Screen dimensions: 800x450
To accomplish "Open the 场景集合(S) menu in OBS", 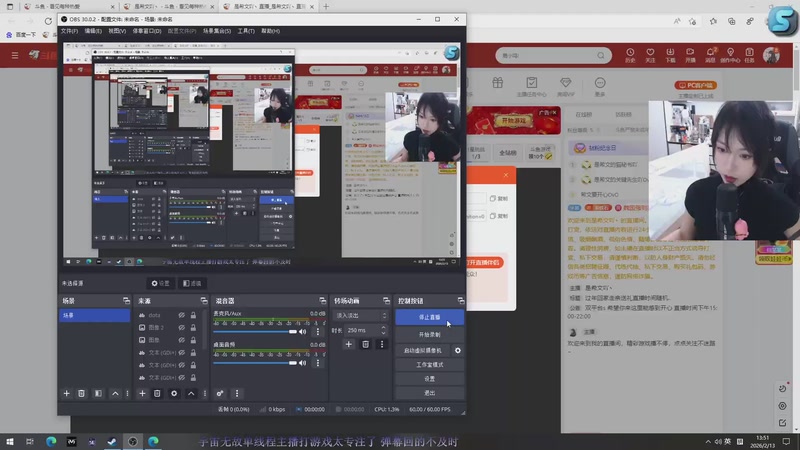I will (x=217, y=31).
